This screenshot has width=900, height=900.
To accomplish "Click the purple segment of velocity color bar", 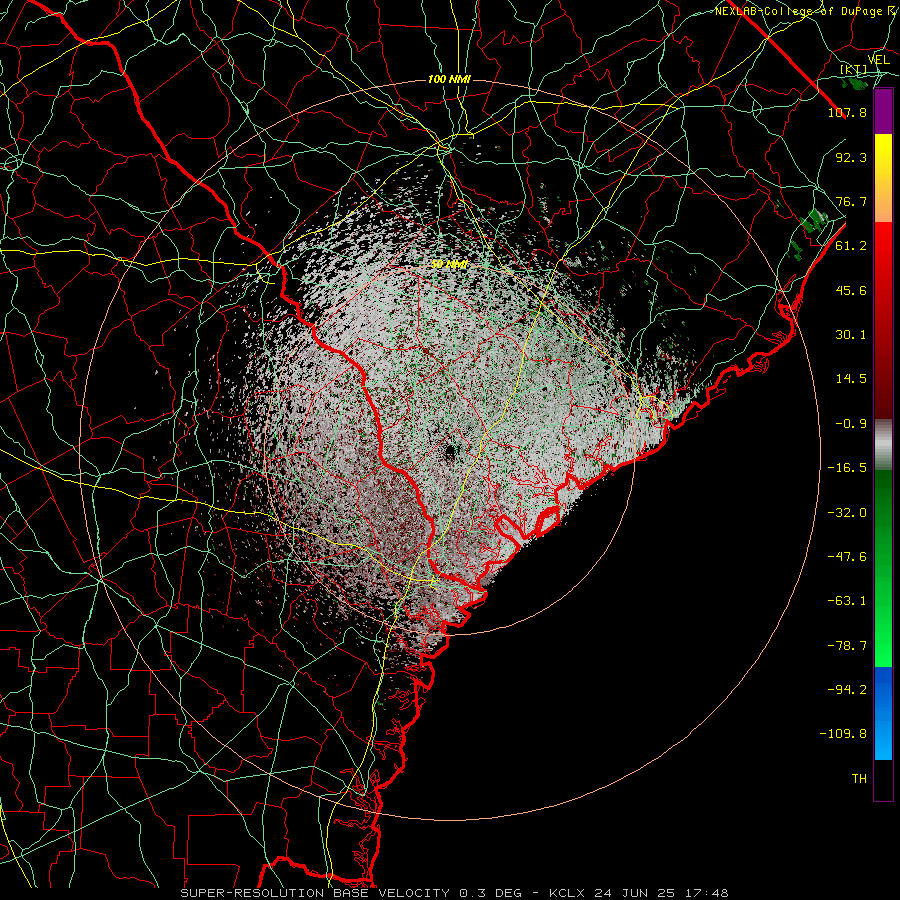I will click(883, 111).
